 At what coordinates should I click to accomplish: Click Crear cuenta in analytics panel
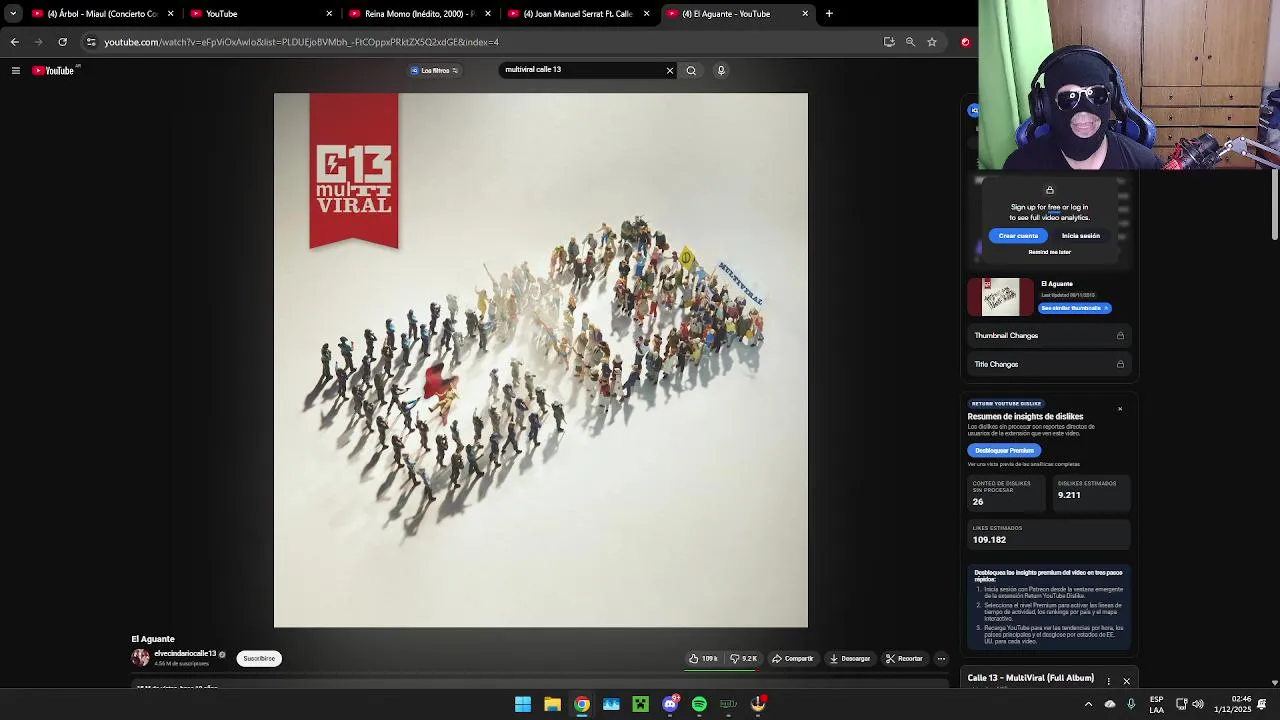click(x=1018, y=235)
